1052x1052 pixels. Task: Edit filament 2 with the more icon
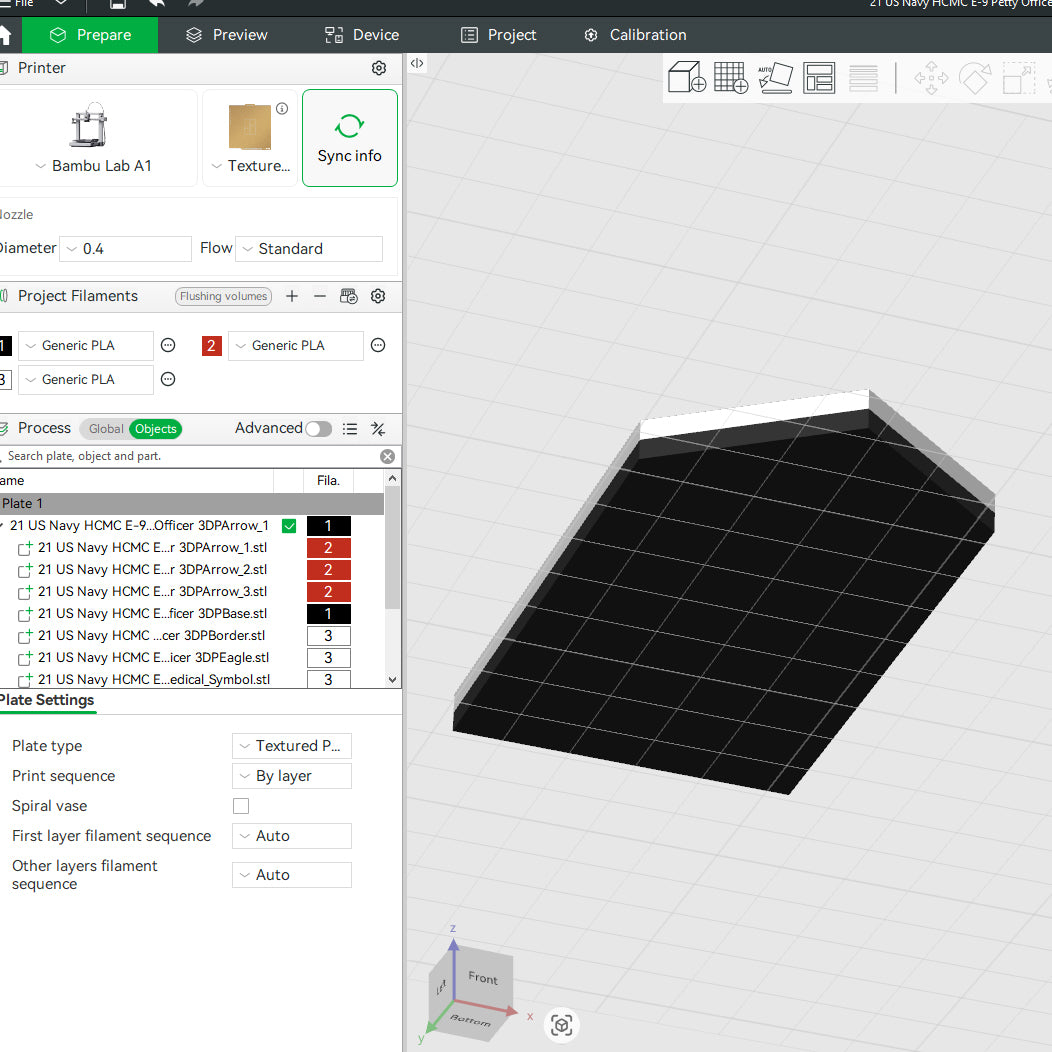tap(378, 345)
